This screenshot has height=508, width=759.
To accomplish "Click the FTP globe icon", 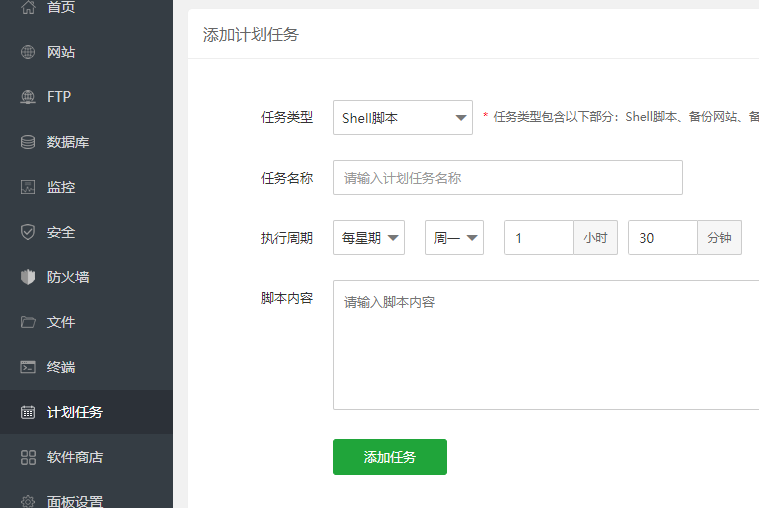I will click(28, 97).
